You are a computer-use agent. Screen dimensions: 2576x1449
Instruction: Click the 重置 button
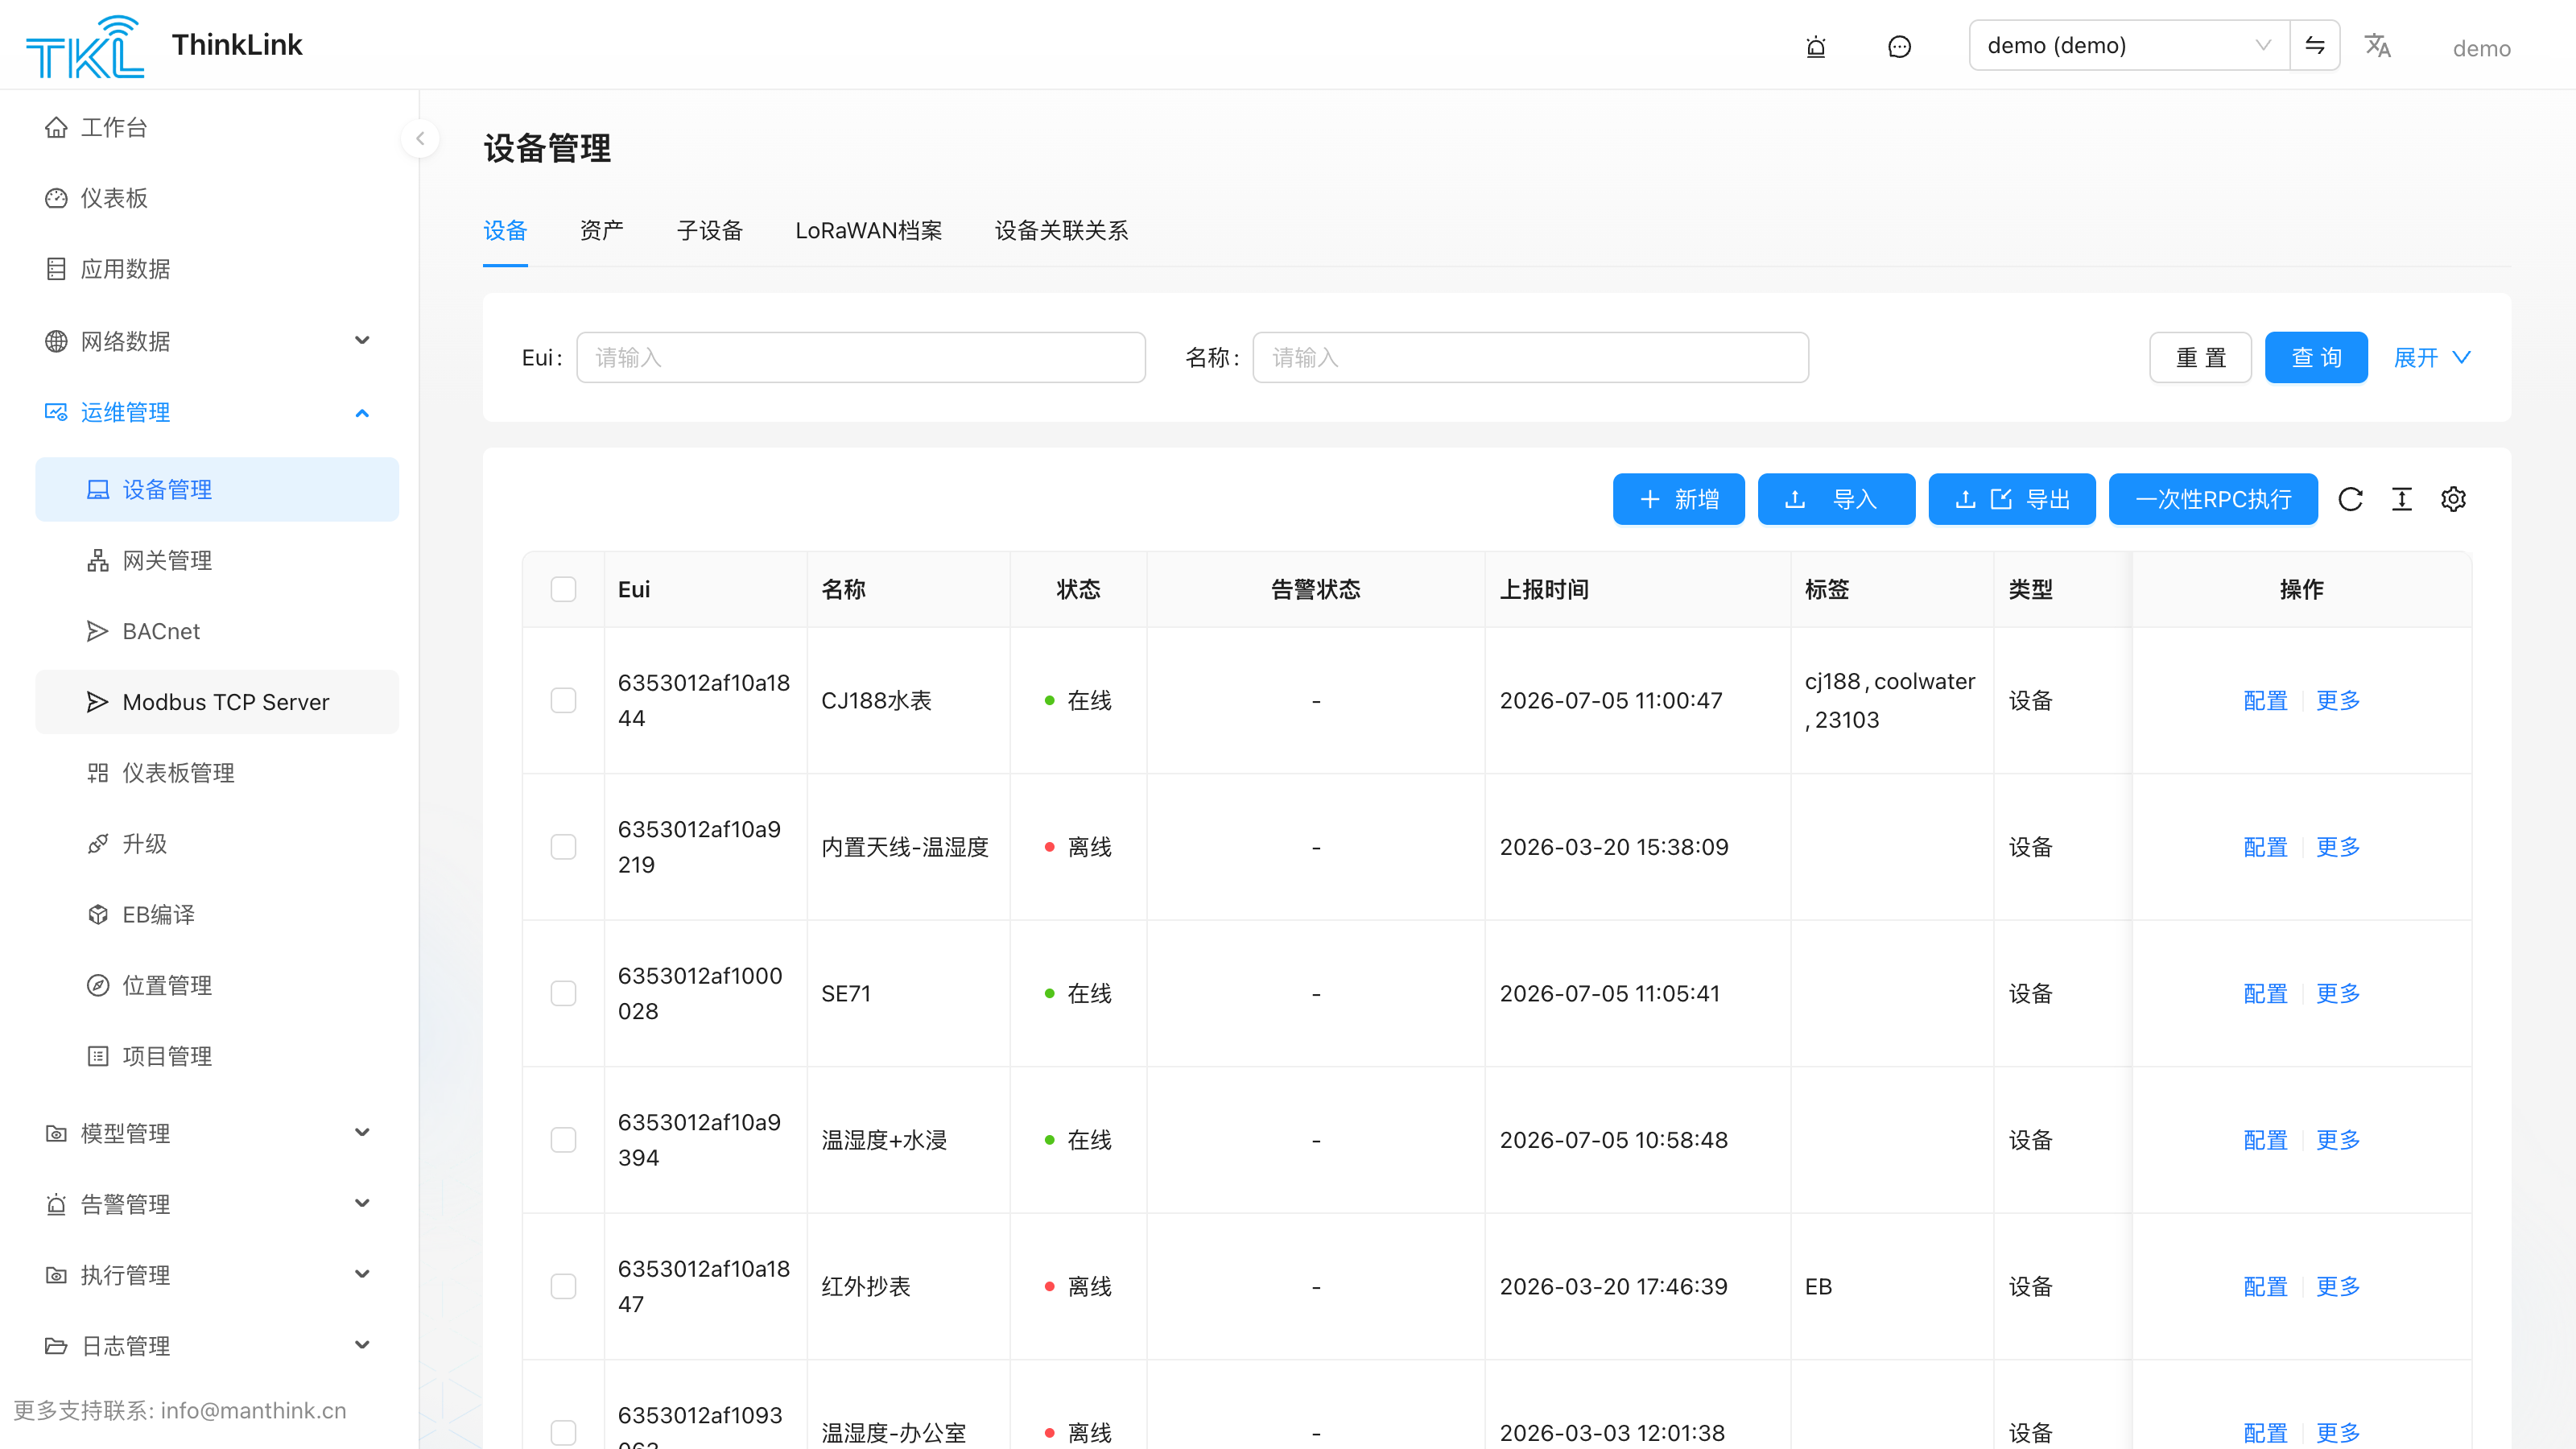coord(2200,357)
